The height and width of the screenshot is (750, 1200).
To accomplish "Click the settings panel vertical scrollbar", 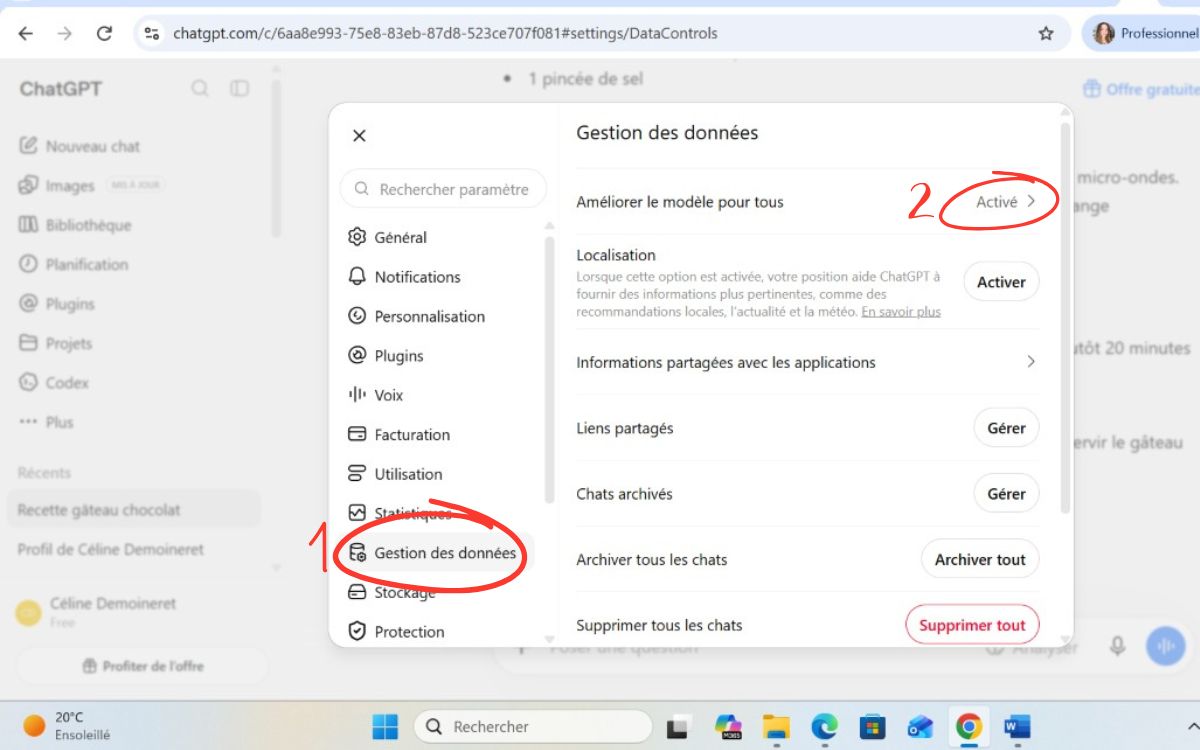I will [1065, 318].
